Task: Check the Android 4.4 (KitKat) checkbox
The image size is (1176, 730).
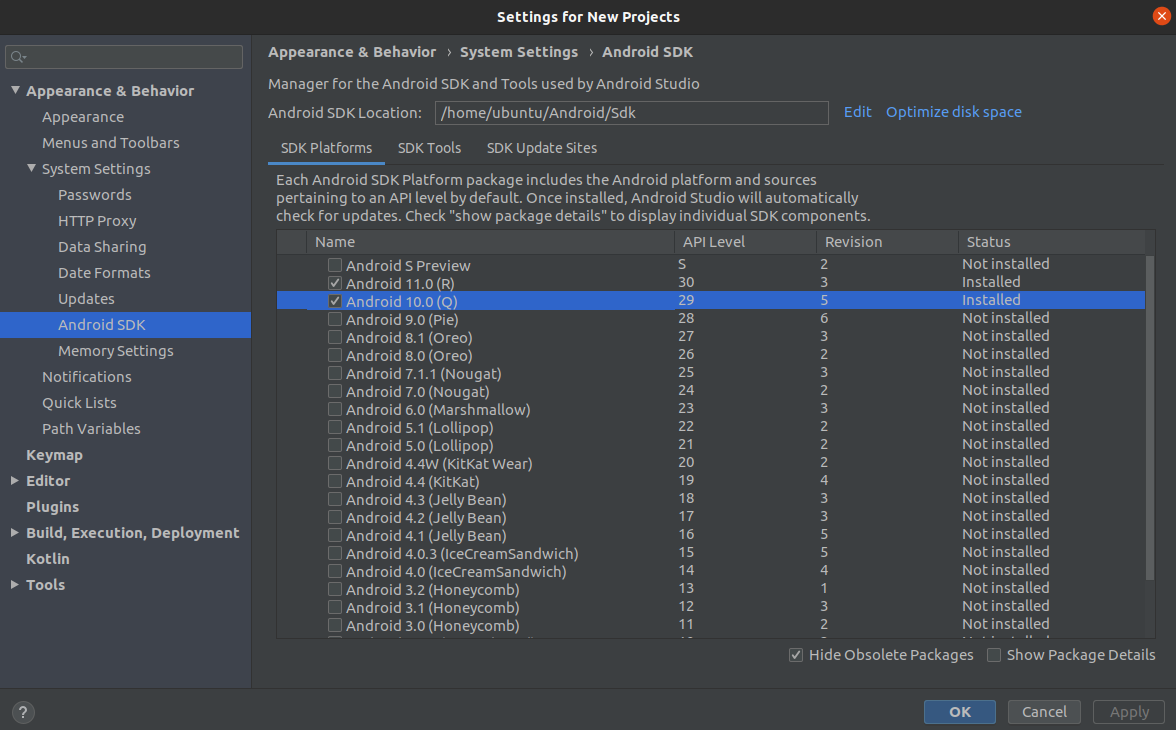Action: tap(335, 481)
